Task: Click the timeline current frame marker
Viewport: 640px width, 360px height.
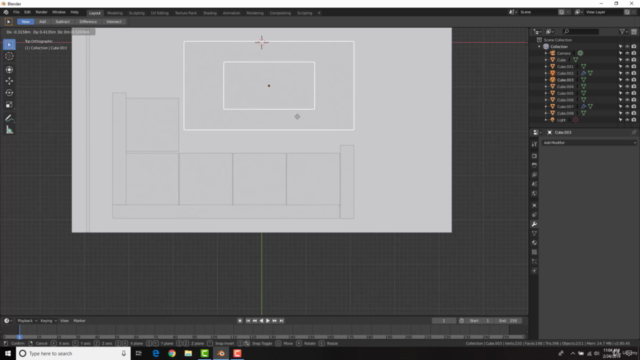Action: 19,337
